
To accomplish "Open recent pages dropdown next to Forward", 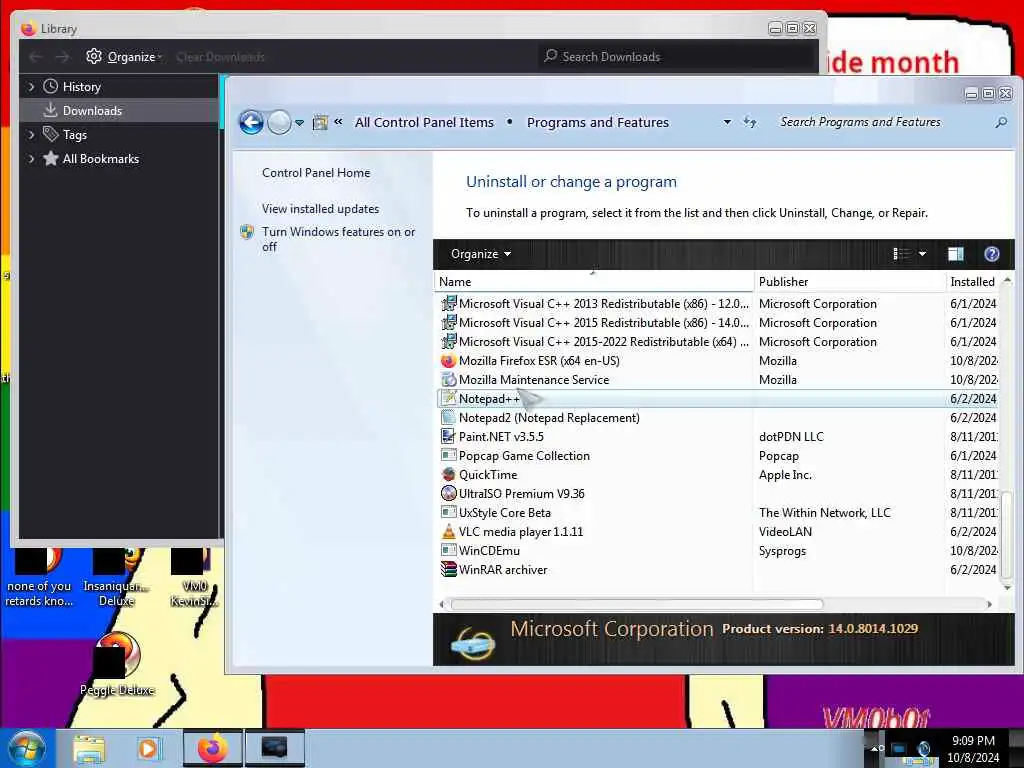I will (299, 123).
